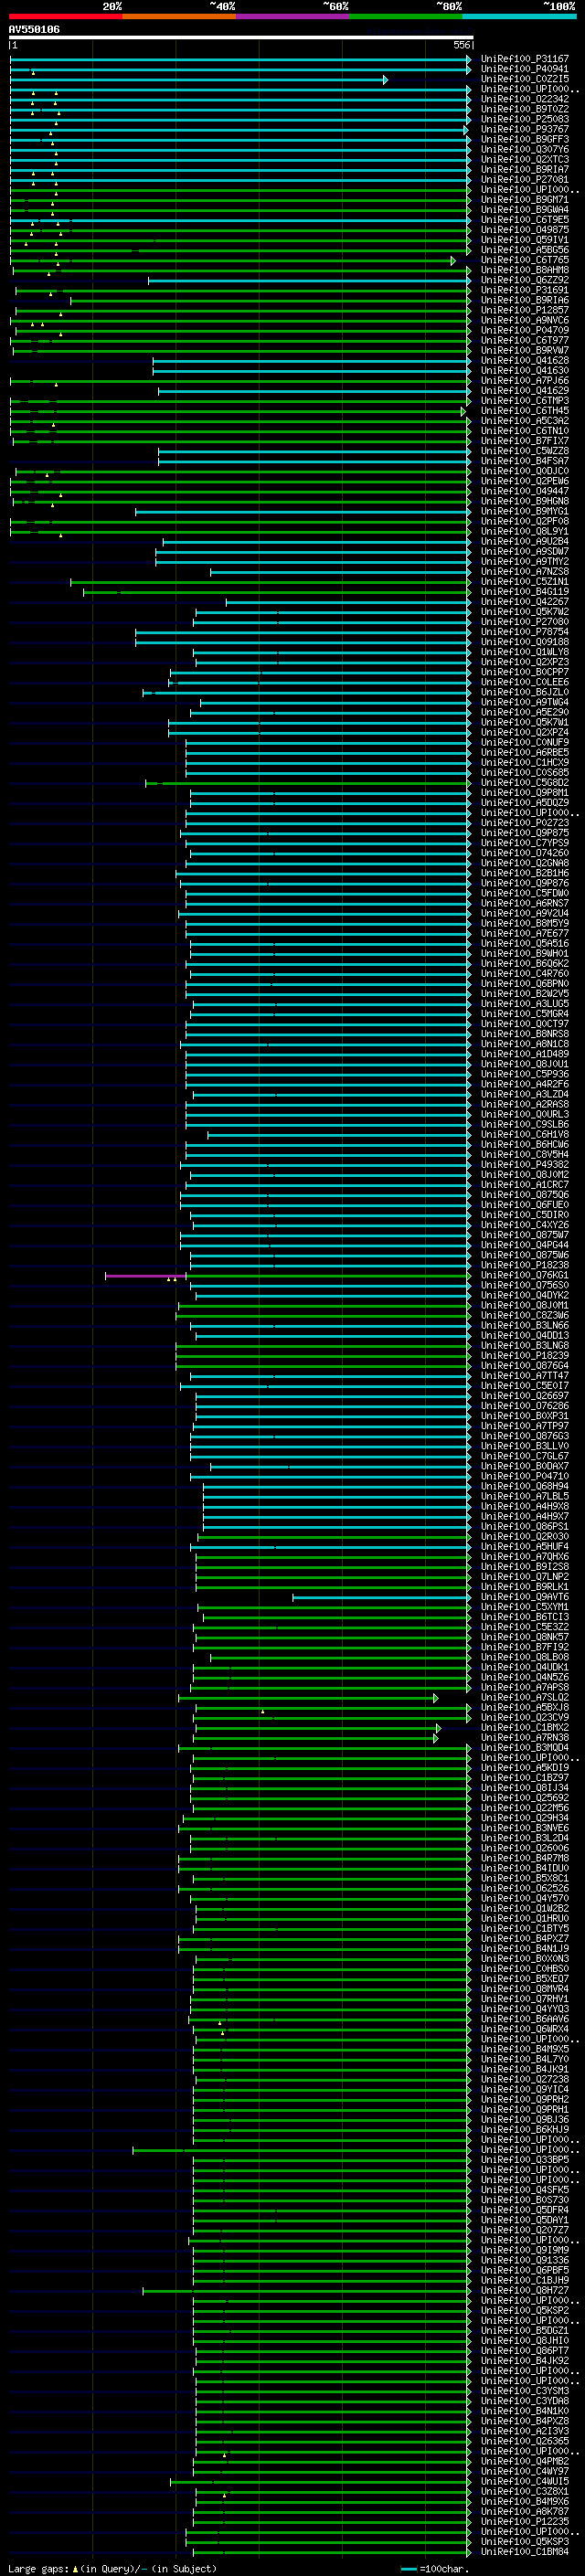Select hit label UniRef100_P18239

click(525, 1356)
